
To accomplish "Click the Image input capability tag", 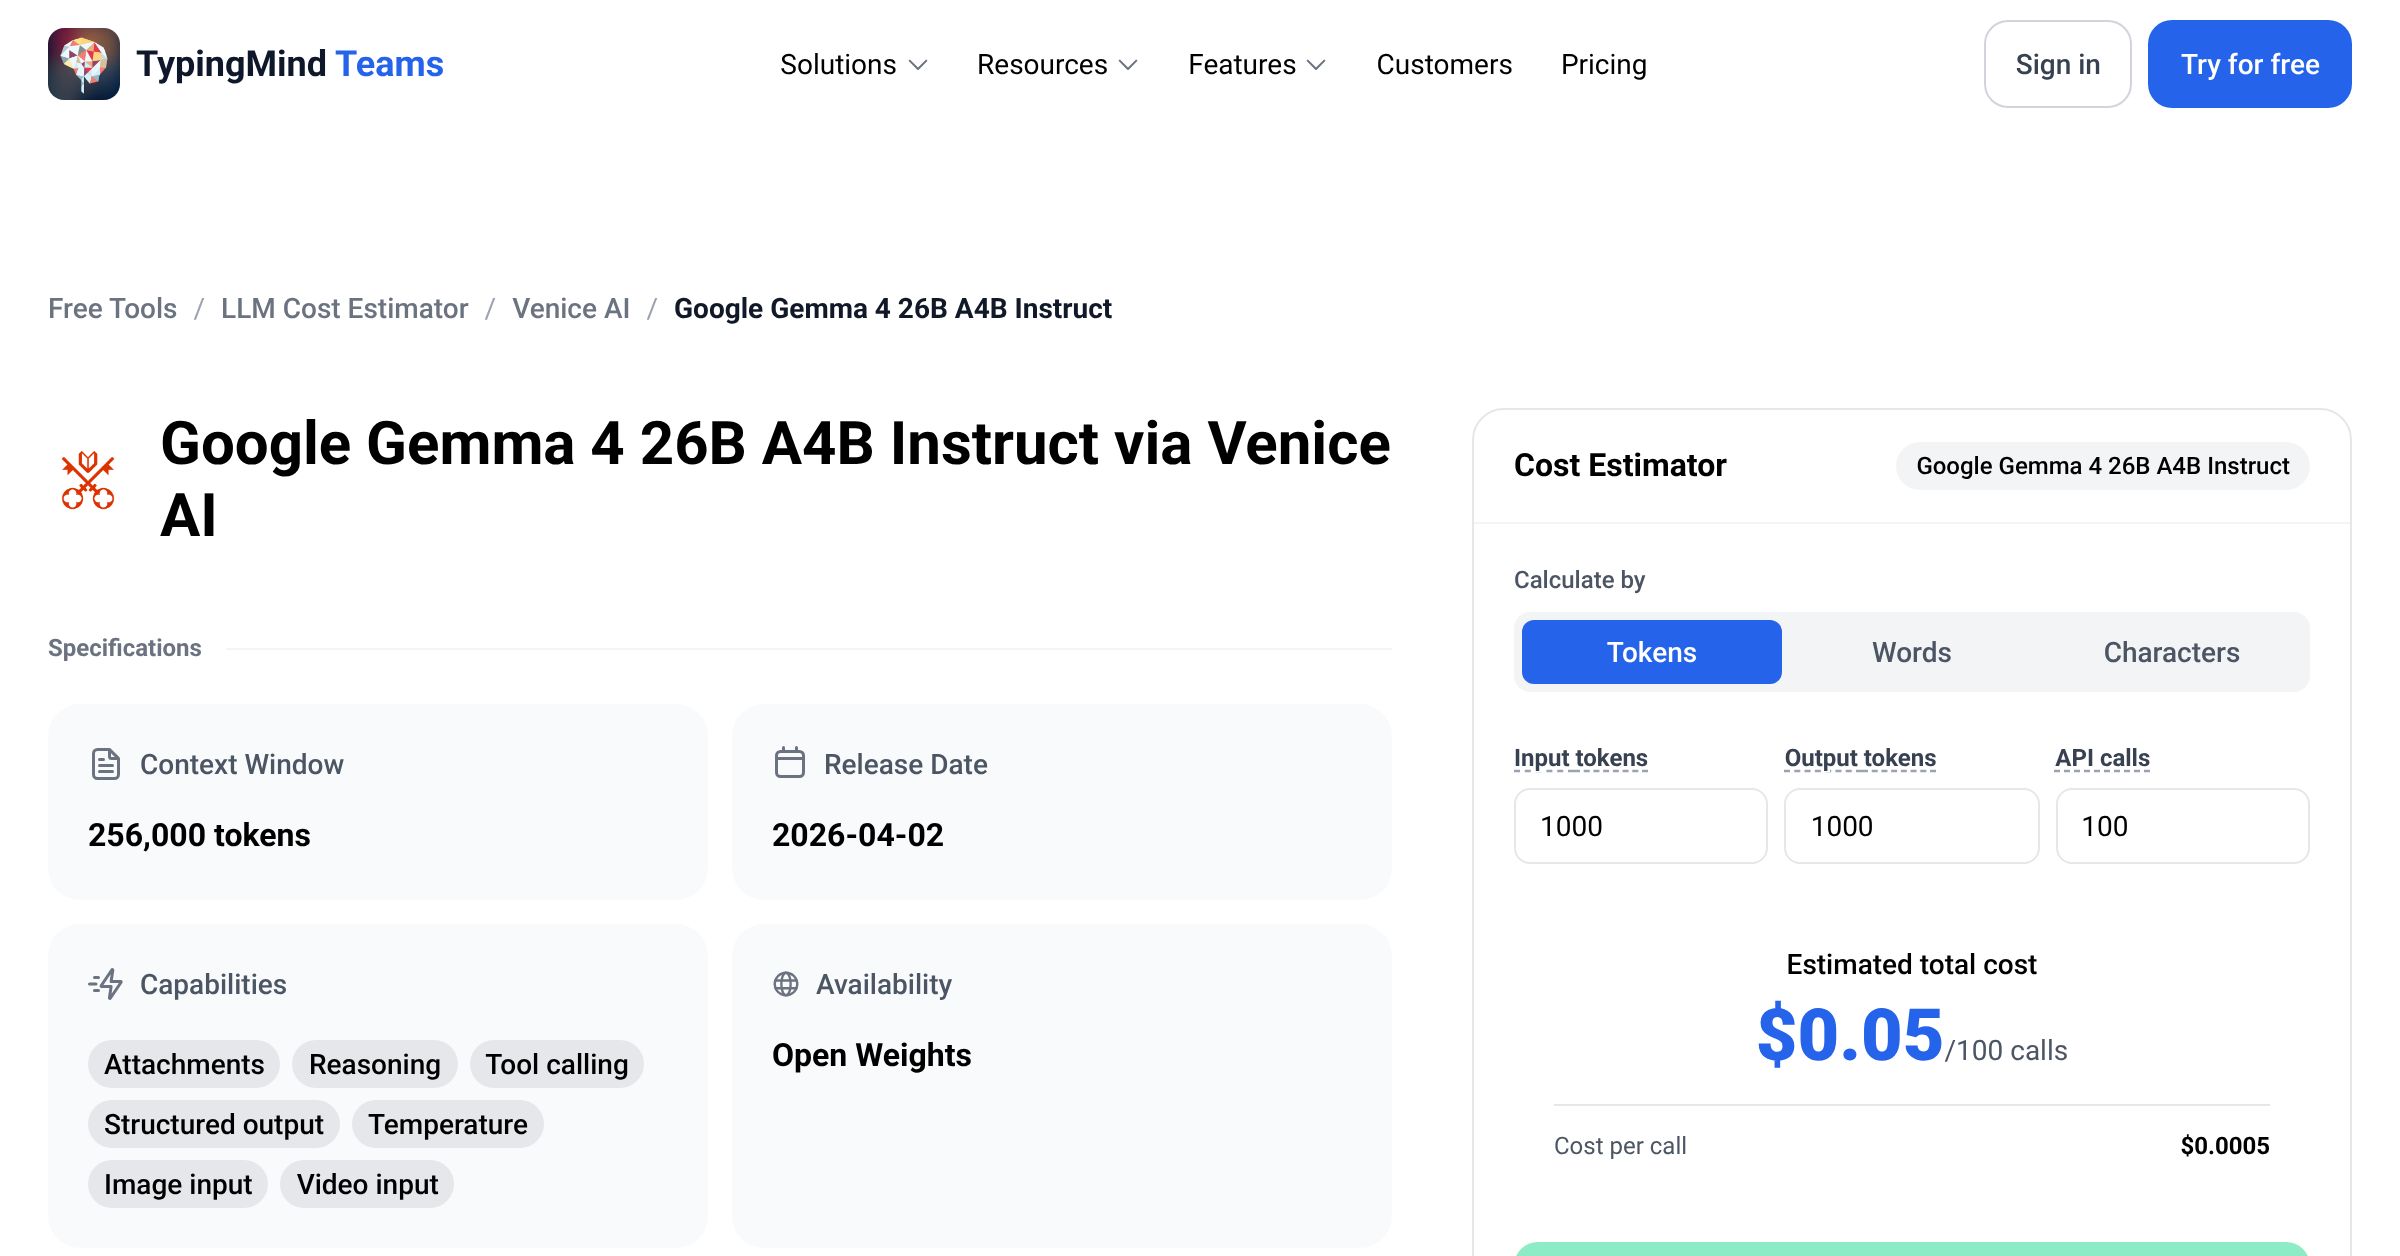I will (x=178, y=1184).
